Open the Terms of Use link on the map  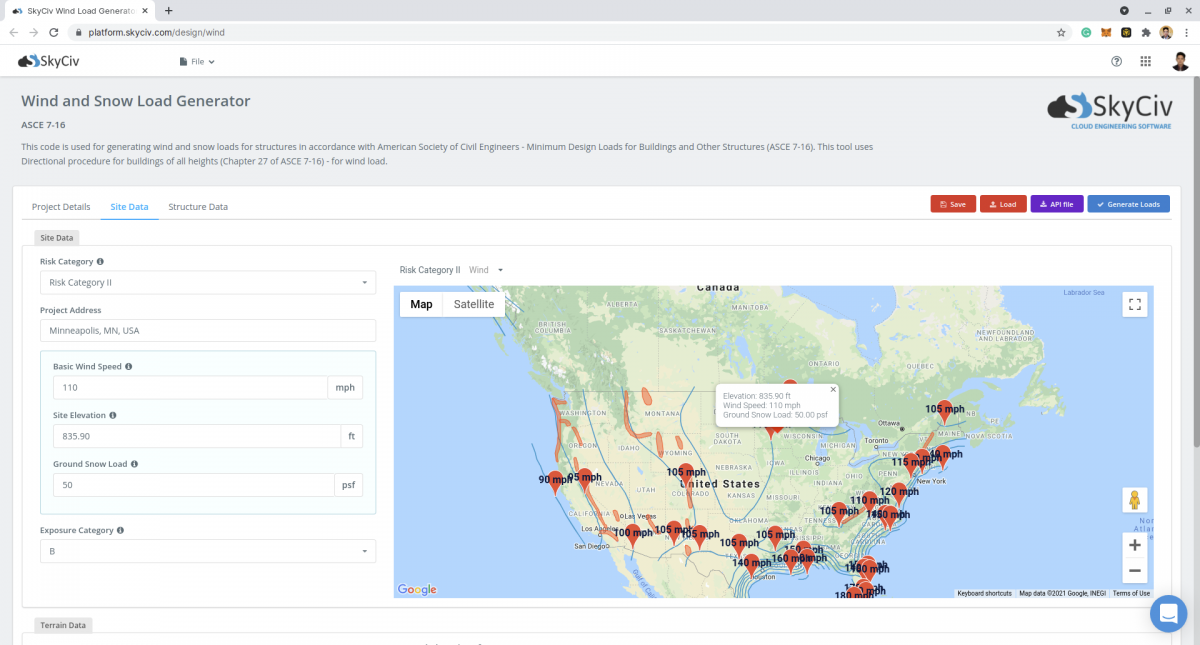tap(1131, 592)
